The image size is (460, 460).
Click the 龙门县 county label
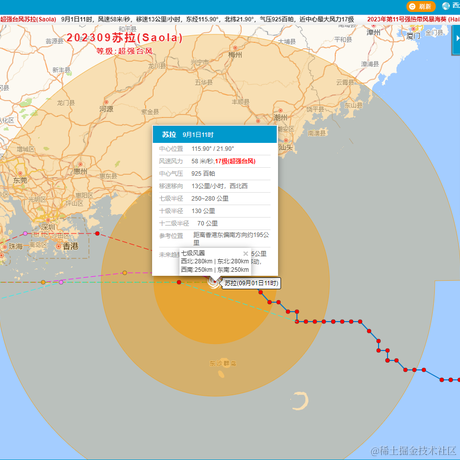[66, 103]
